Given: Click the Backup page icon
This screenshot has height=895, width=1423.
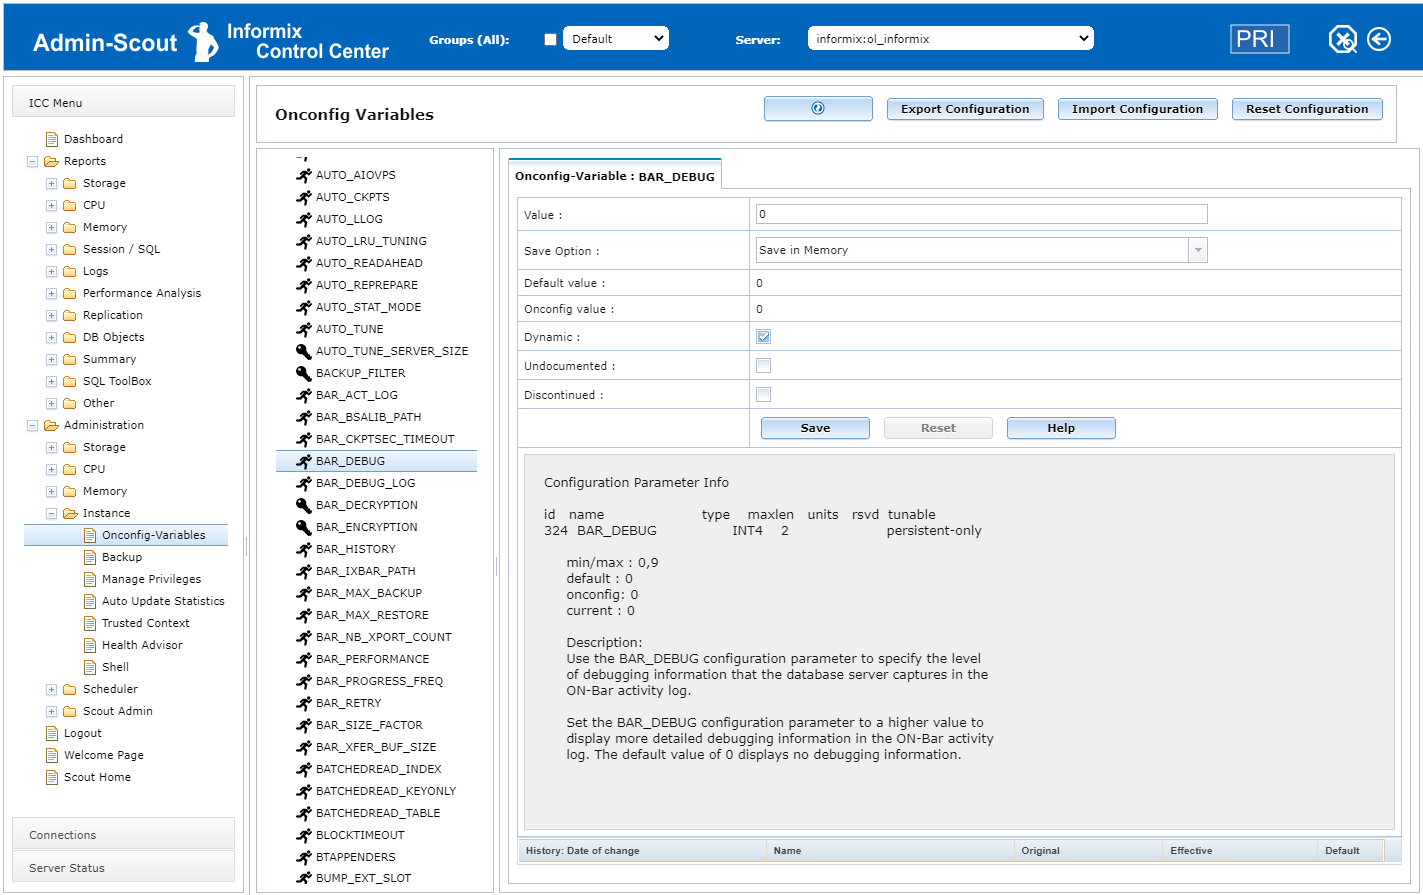Looking at the screenshot, I should [90, 557].
